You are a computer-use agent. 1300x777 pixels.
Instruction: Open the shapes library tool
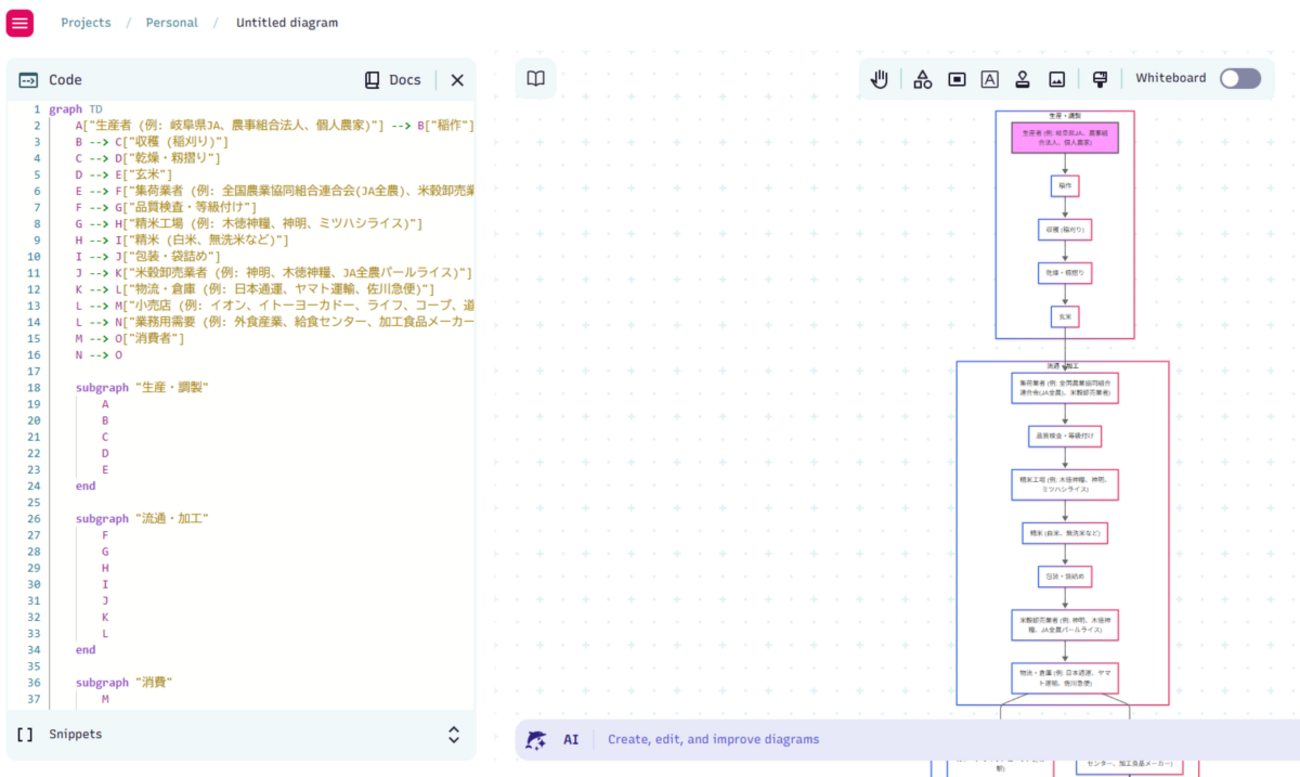(922, 78)
